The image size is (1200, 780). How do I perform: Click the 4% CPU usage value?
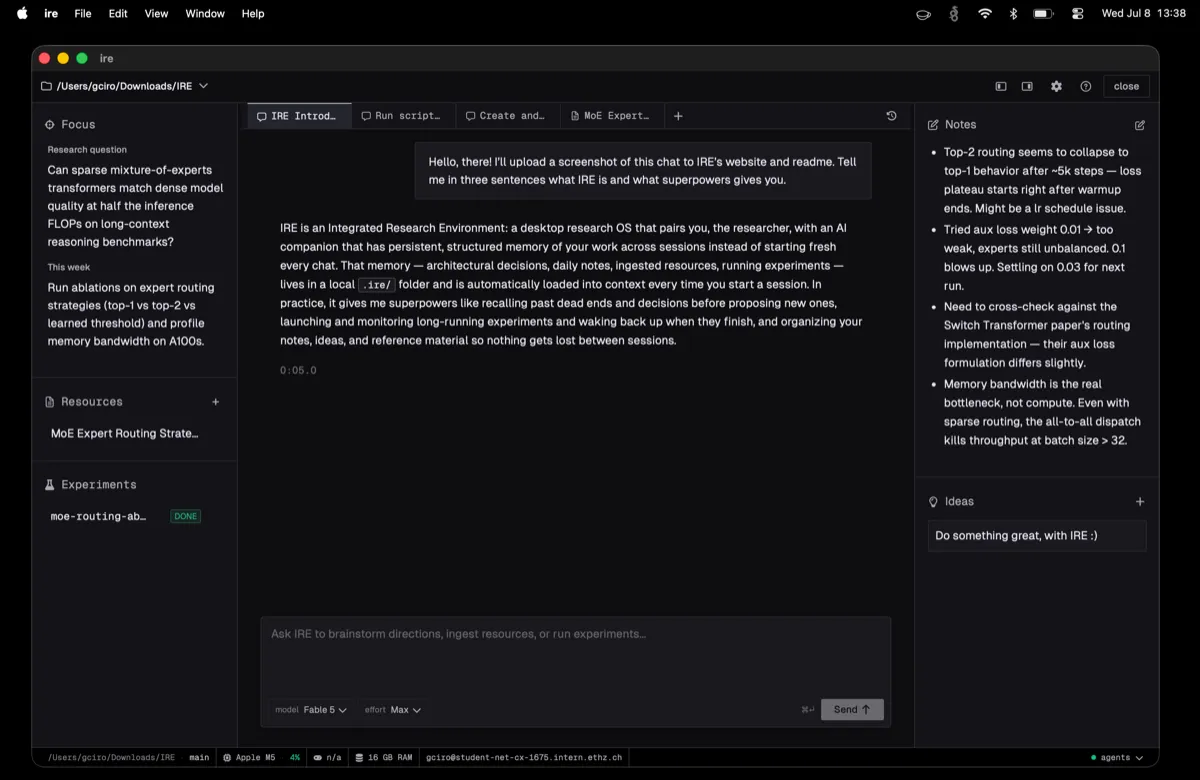click(x=295, y=758)
